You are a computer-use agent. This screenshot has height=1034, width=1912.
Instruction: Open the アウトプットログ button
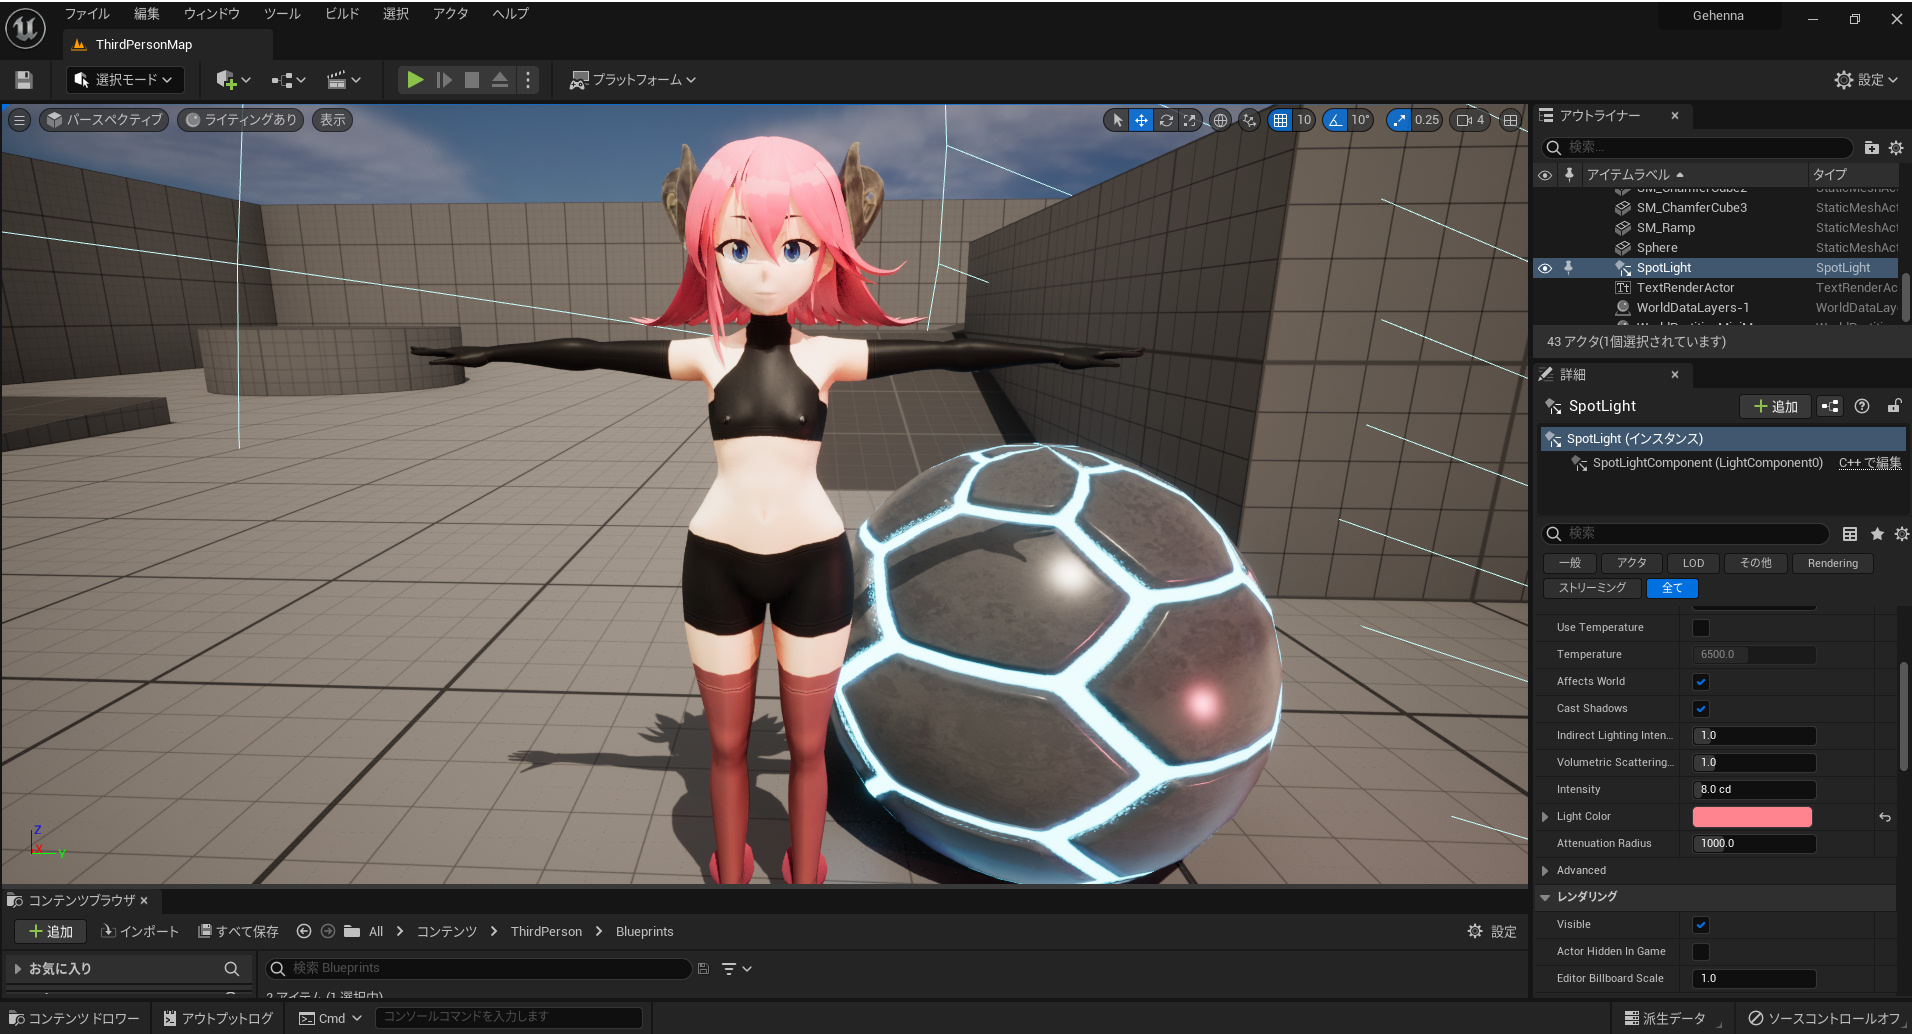218,1018
